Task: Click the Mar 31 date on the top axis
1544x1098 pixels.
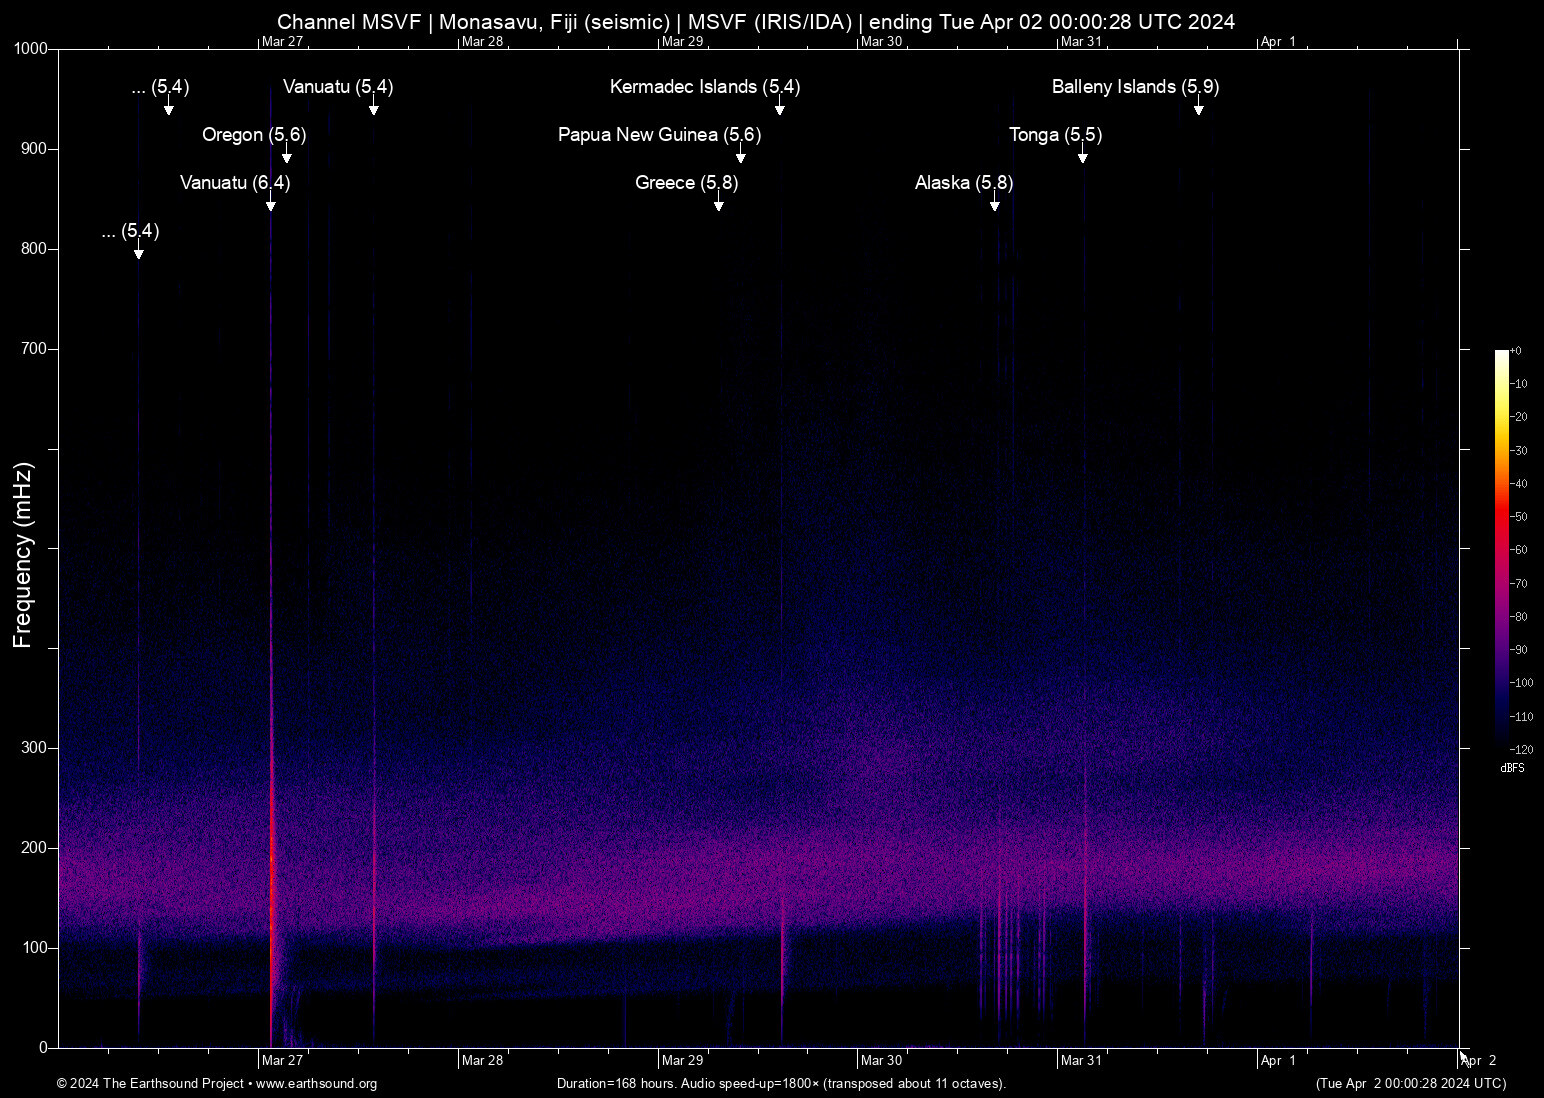Action: pos(1081,42)
